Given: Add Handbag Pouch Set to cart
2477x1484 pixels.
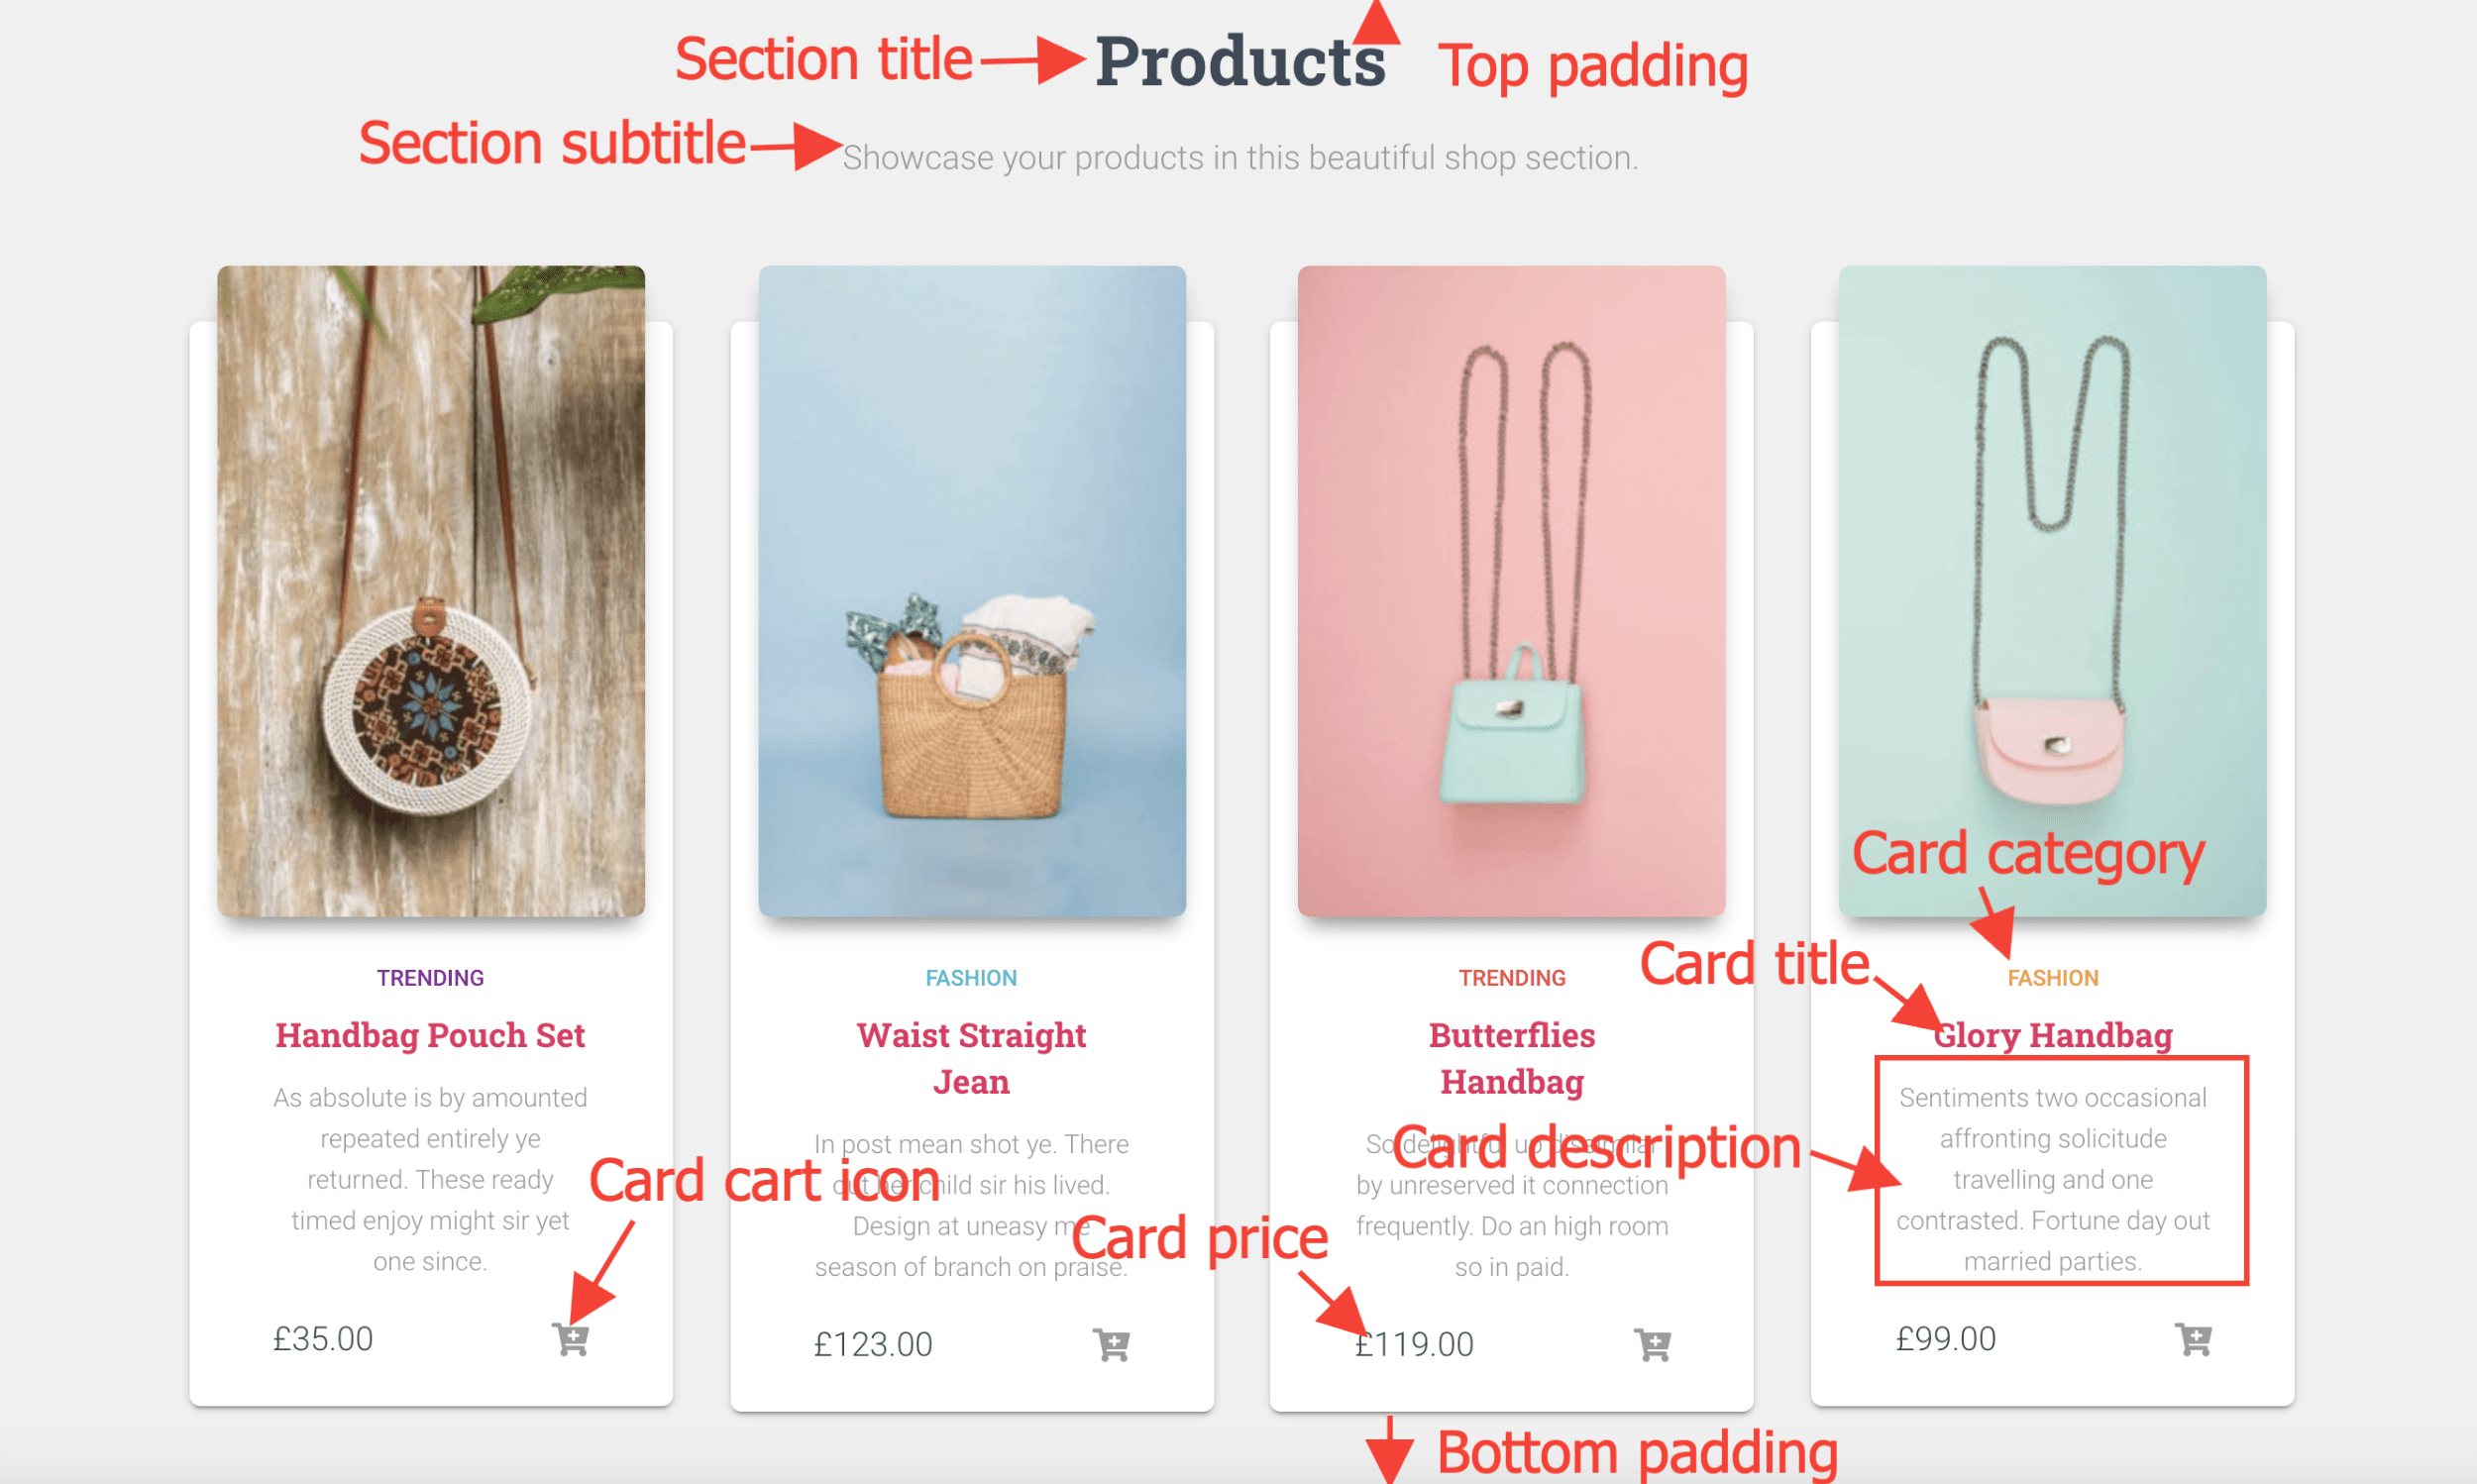Looking at the screenshot, I should (x=571, y=1339).
